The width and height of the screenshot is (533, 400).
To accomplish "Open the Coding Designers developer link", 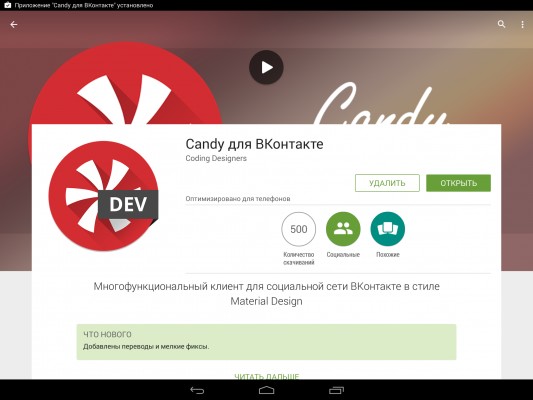I will pyautogui.click(x=216, y=158).
